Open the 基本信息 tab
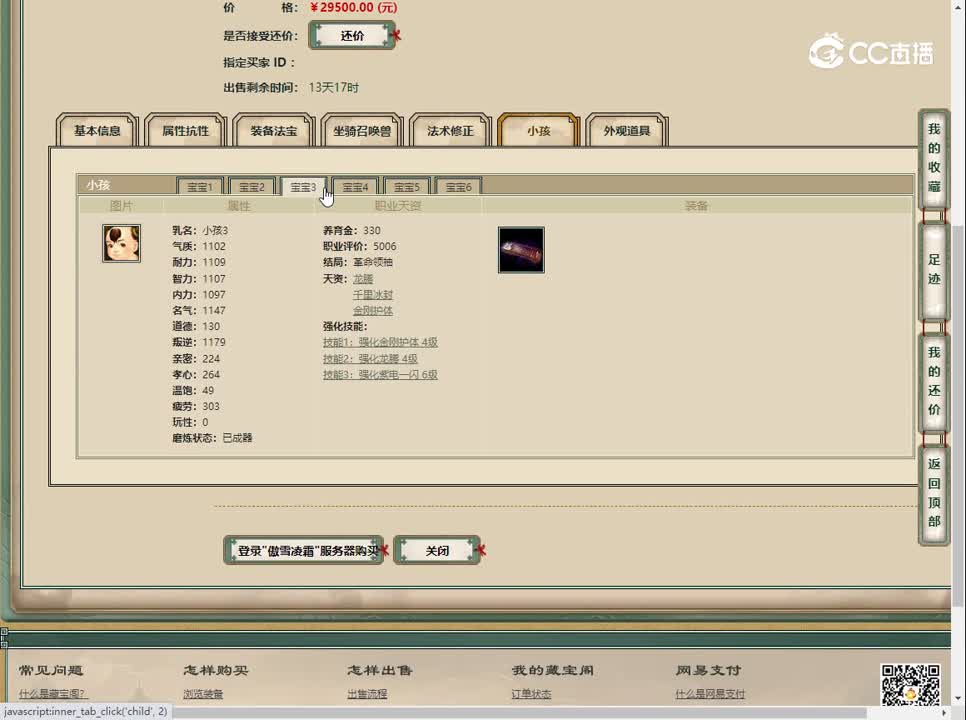 click(97, 131)
